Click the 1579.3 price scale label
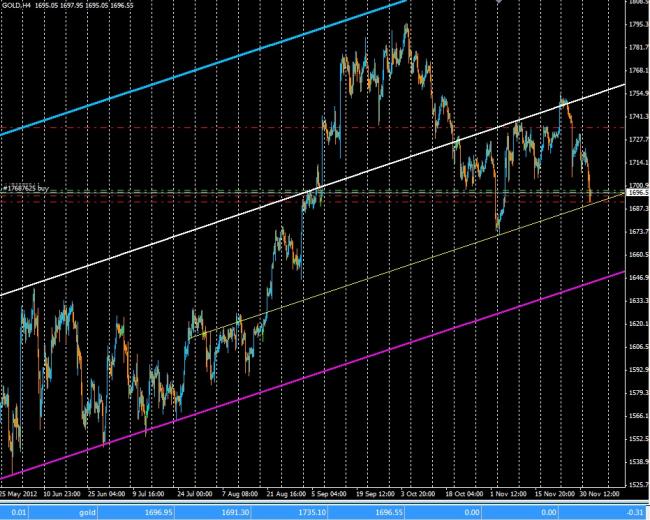 [x=638, y=392]
